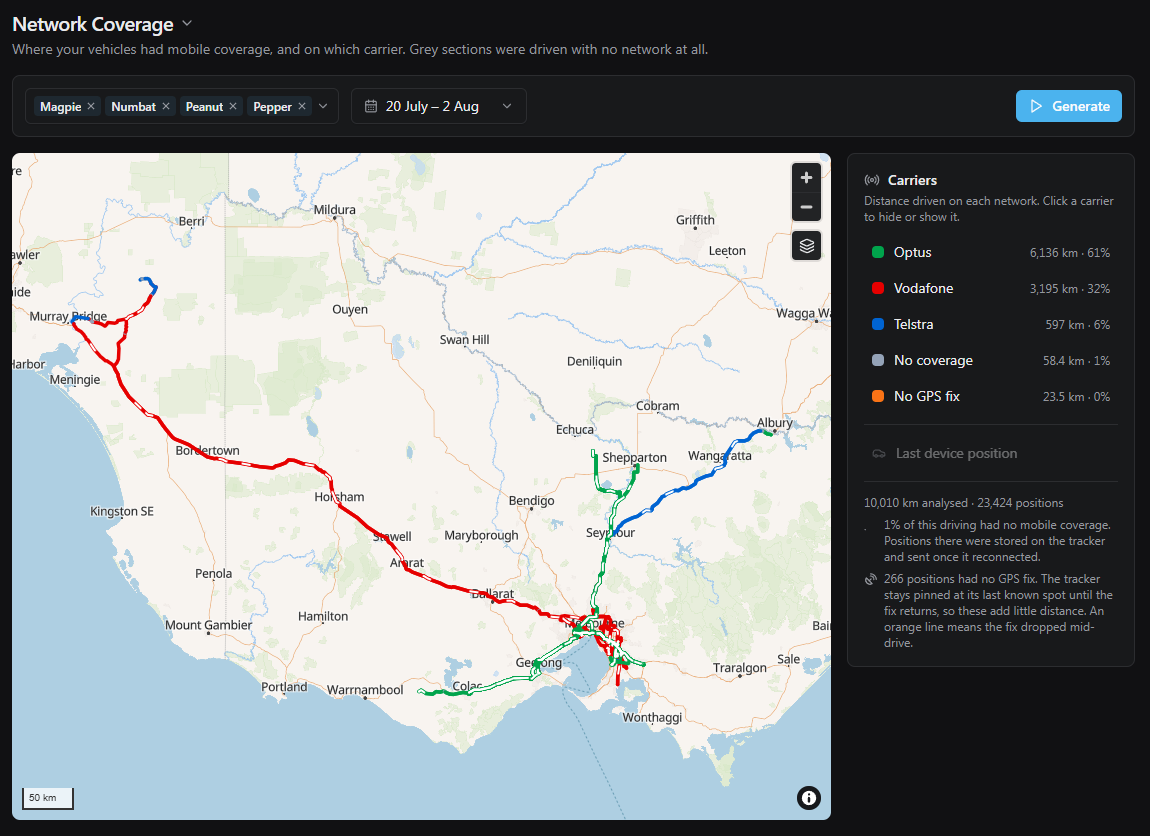Toggle the Optus carrier visibility
The height and width of the screenshot is (836, 1150).
pos(990,252)
